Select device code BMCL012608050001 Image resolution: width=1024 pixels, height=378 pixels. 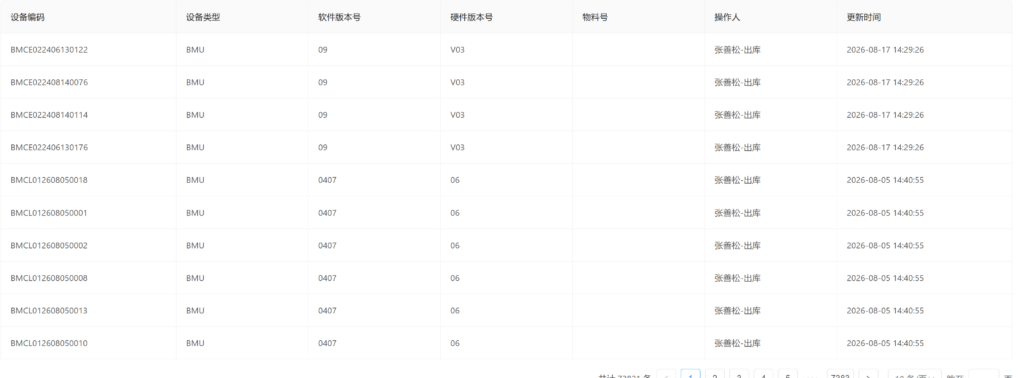49,213
